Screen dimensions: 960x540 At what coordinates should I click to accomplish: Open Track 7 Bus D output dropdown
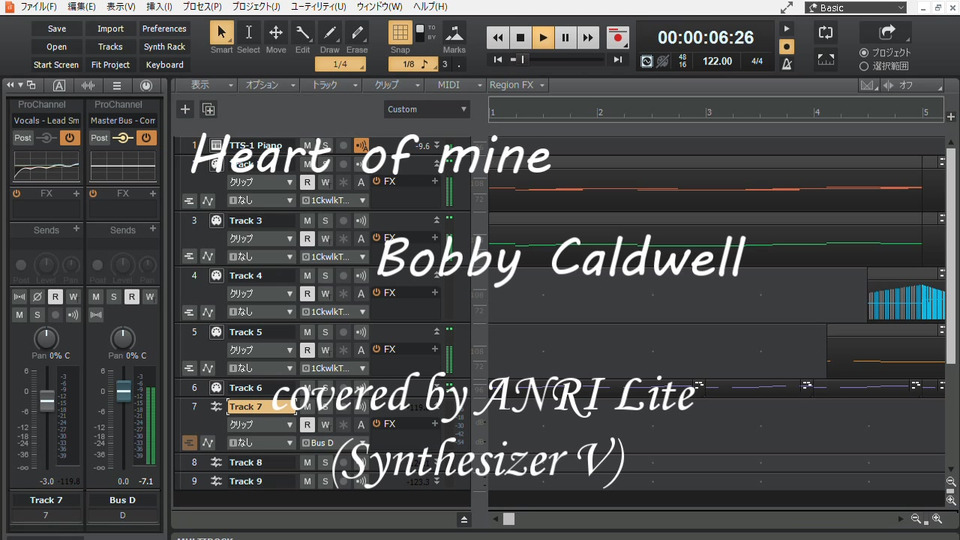334,443
